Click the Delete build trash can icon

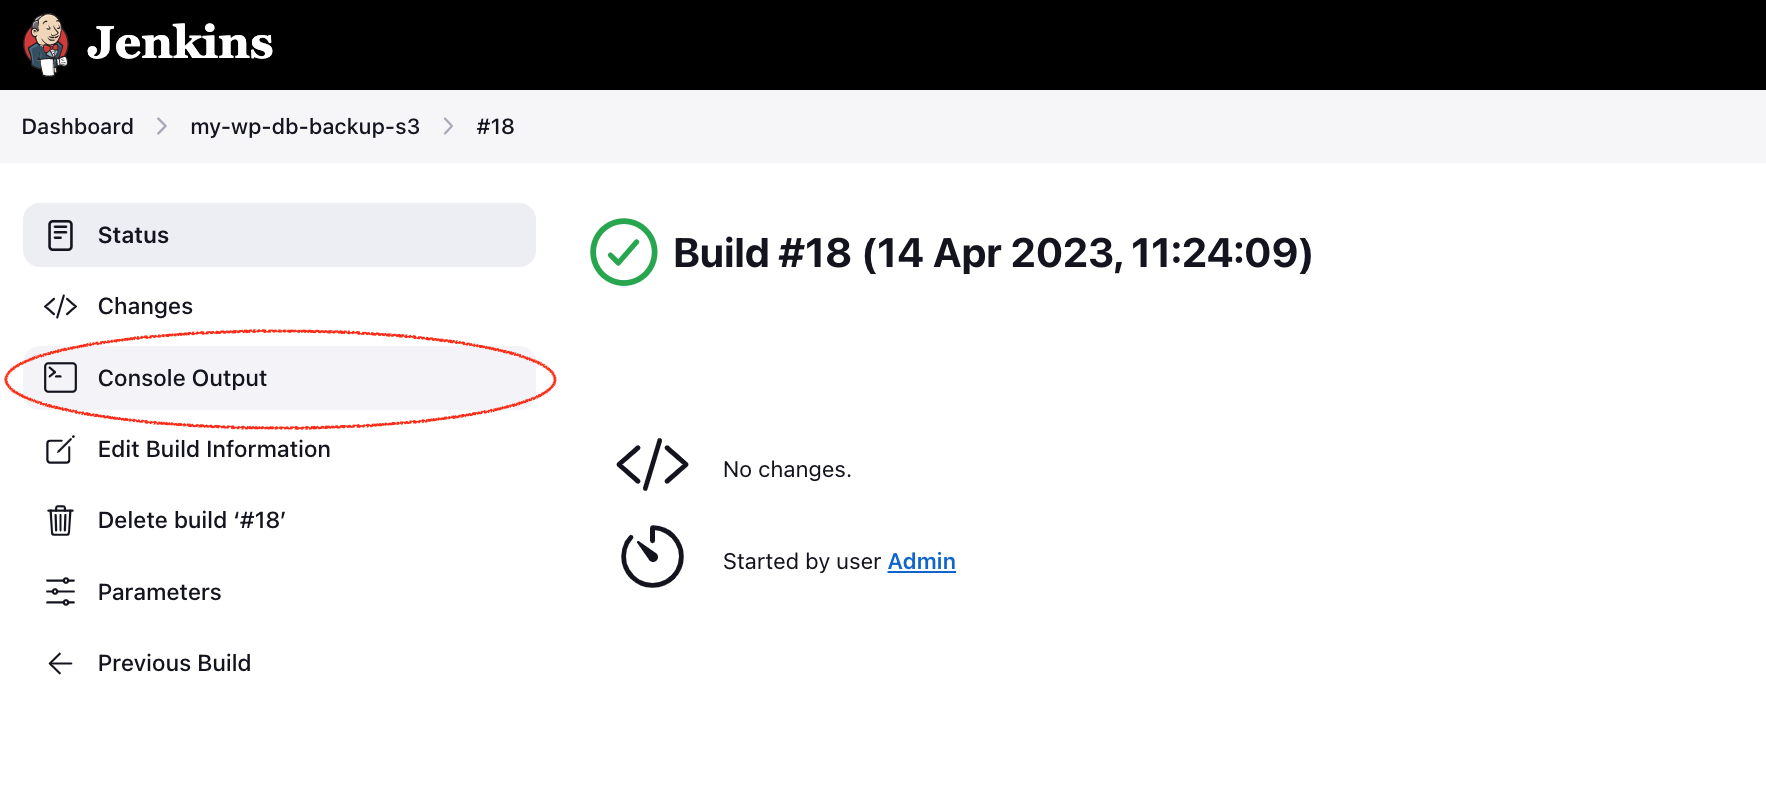pyautogui.click(x=60, y=520)
